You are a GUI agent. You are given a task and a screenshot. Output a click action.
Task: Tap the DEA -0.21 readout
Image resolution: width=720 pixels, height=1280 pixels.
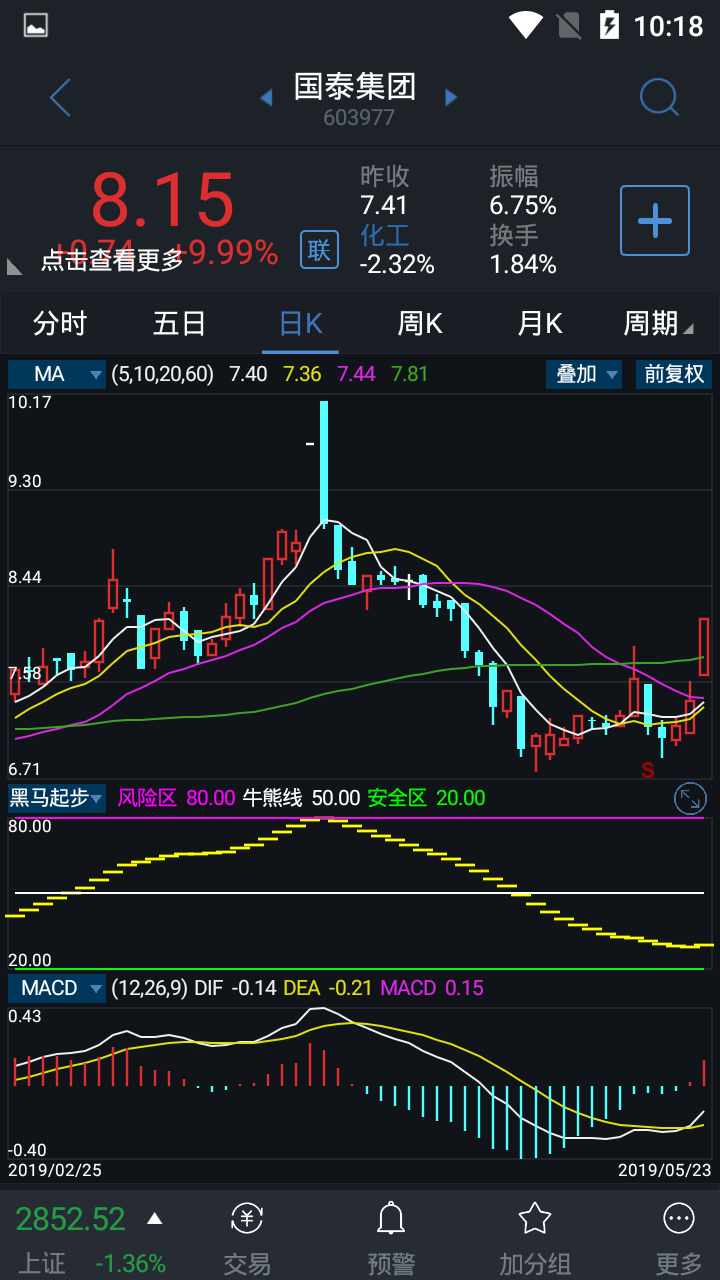pos(328,988)
